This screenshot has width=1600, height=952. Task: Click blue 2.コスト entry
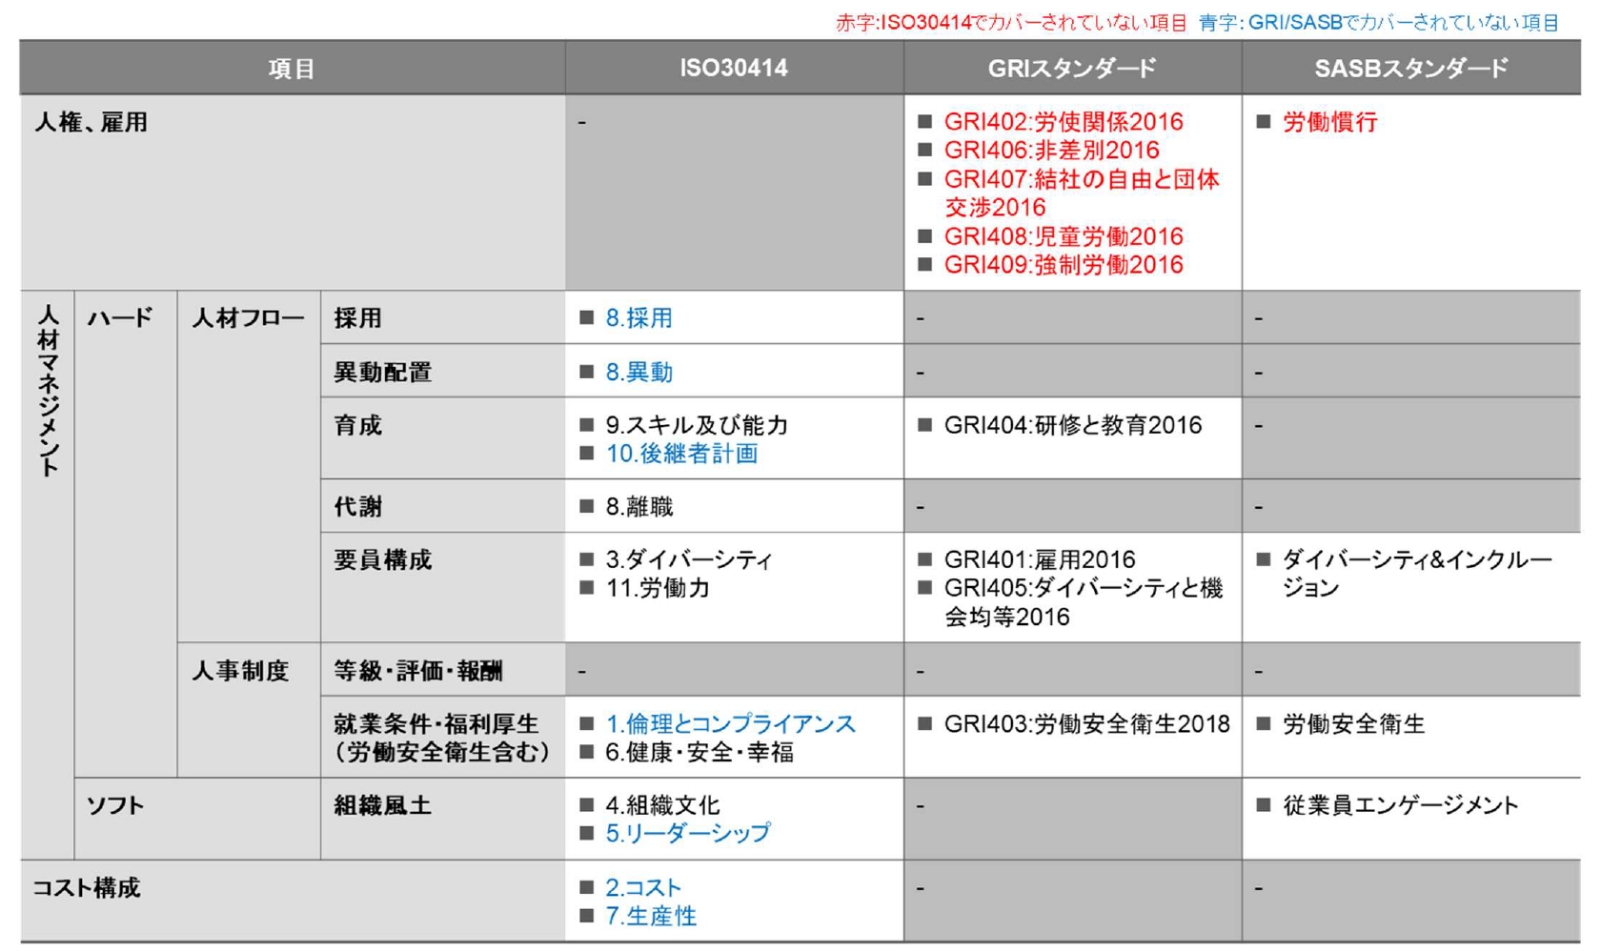[x=643, y=888]
